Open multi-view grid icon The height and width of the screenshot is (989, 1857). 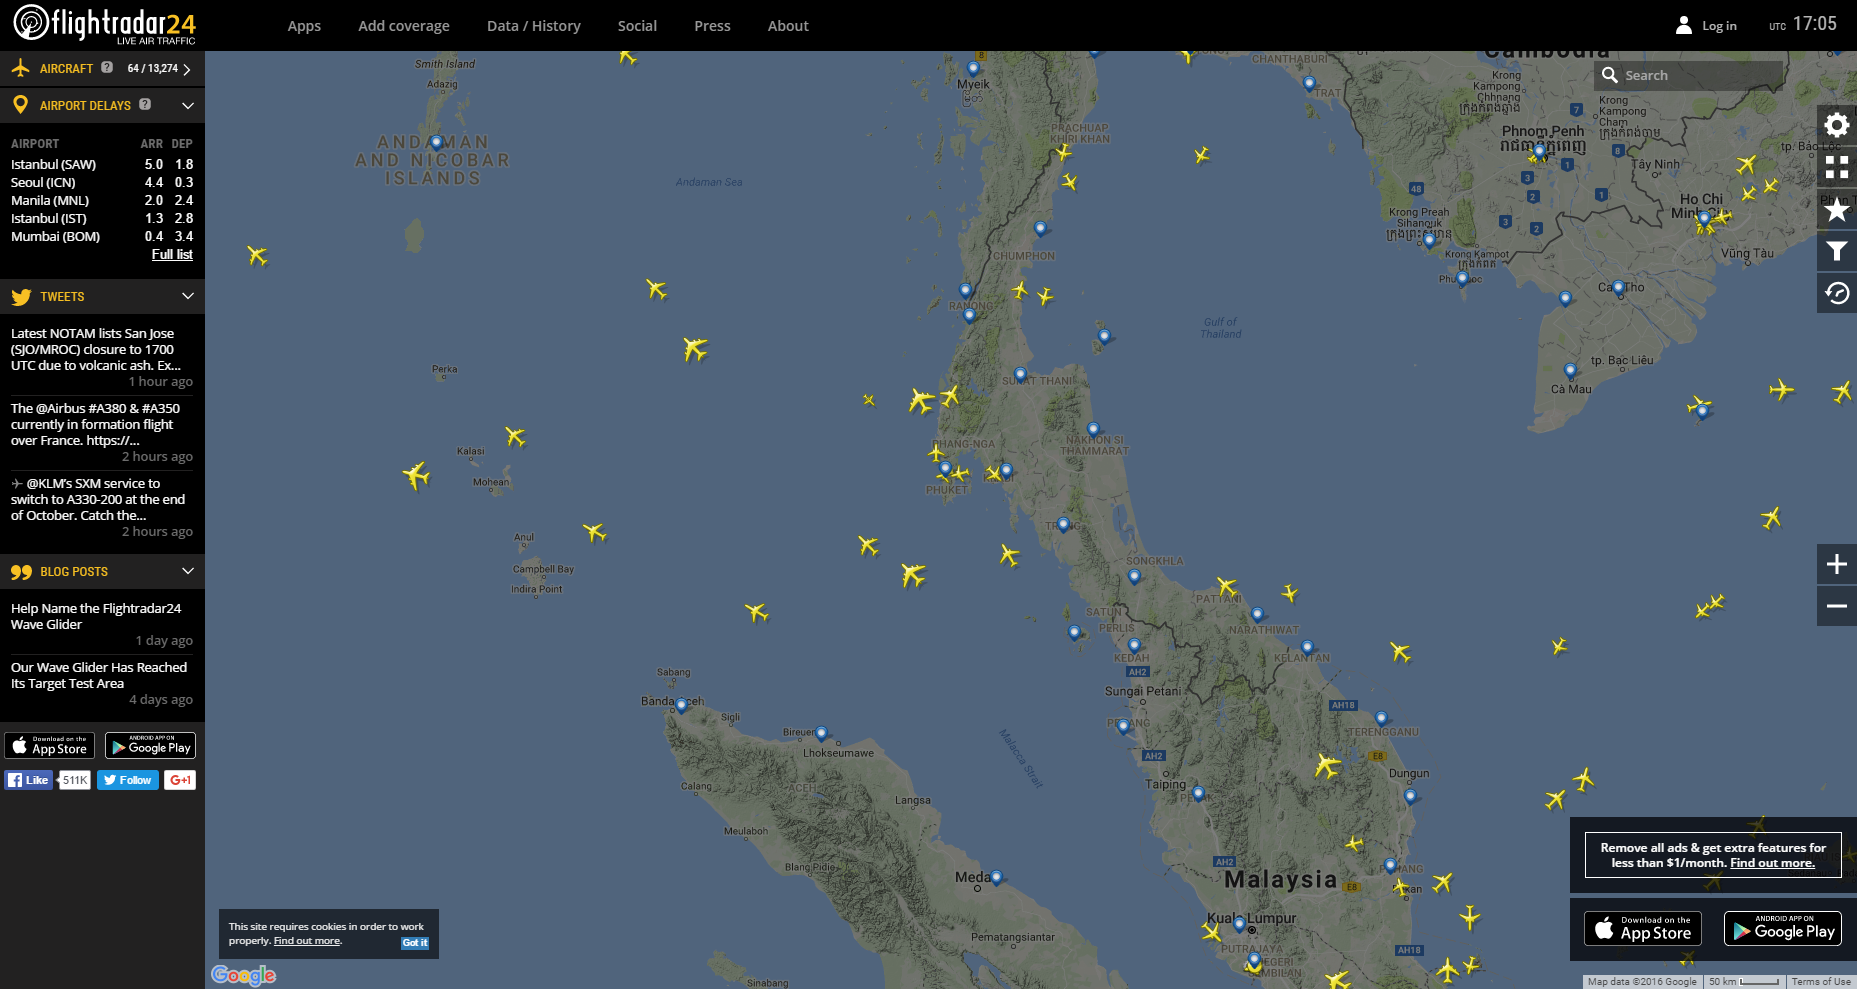1837,167
